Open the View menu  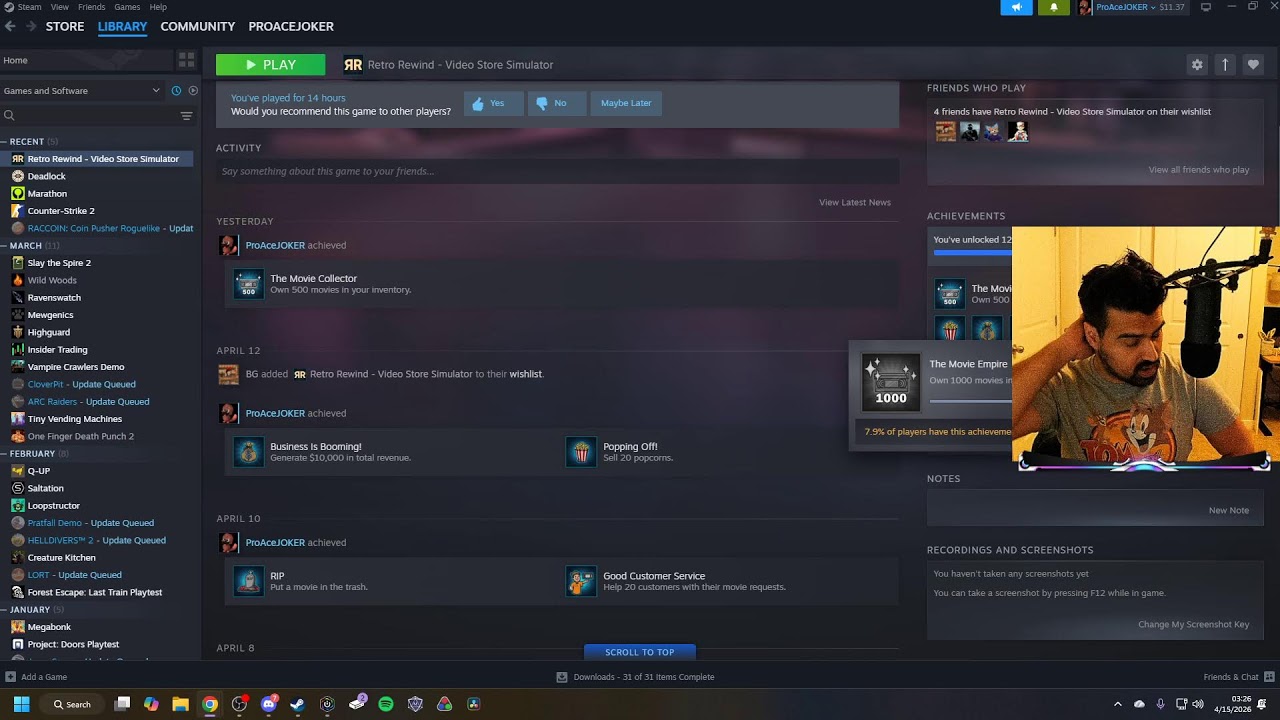click(60, 7)
